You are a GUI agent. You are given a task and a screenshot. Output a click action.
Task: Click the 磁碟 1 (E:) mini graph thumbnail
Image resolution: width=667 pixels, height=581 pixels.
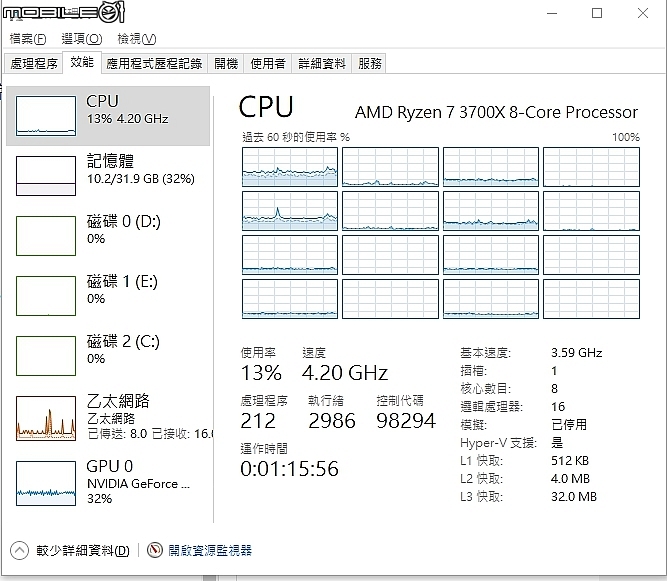(x=46, y=296)
